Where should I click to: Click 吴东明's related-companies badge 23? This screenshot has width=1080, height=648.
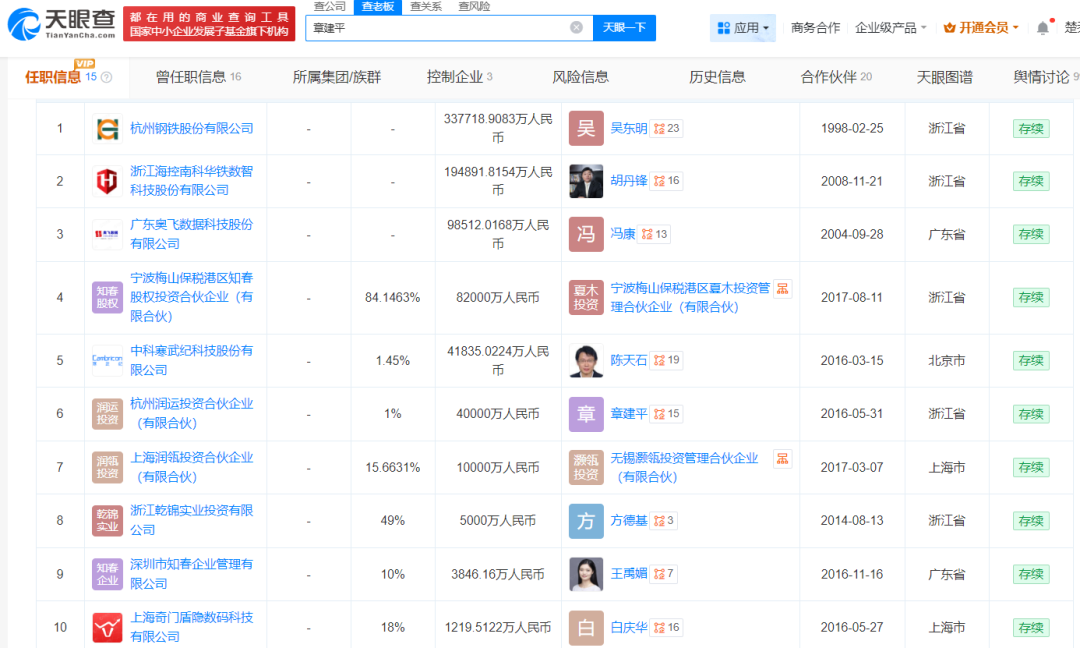667,128
